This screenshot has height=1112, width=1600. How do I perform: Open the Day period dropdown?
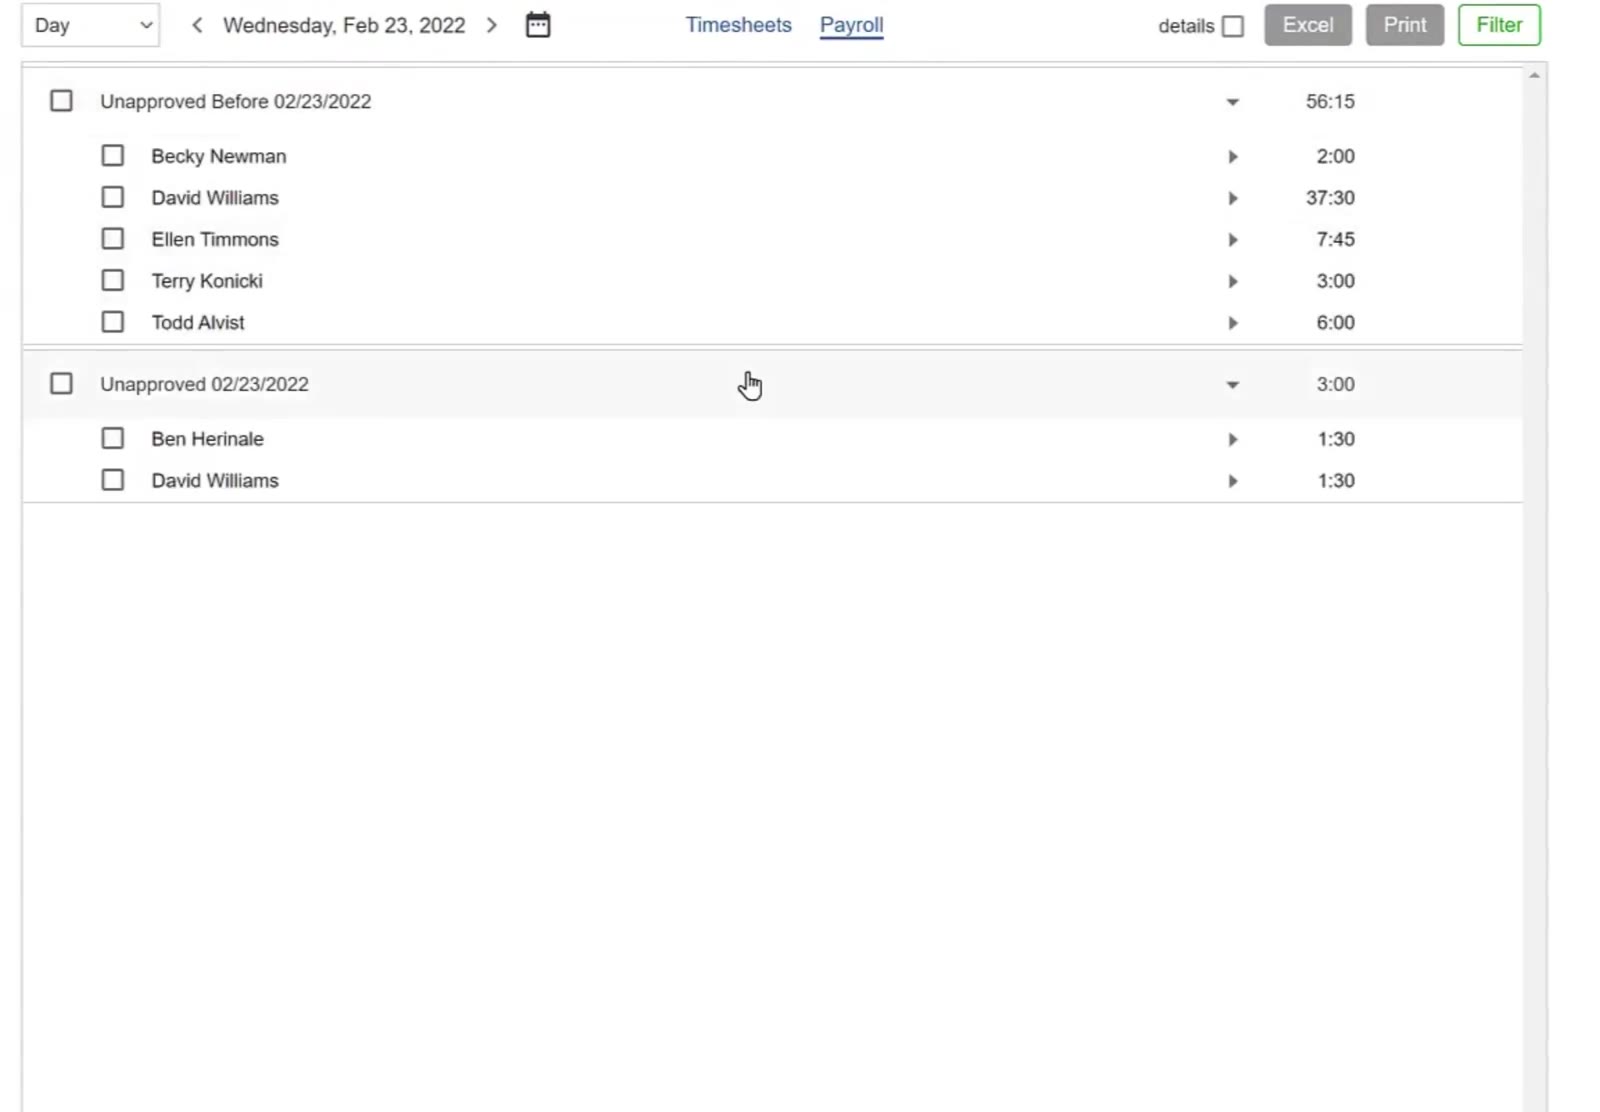(x=90, y=25)
